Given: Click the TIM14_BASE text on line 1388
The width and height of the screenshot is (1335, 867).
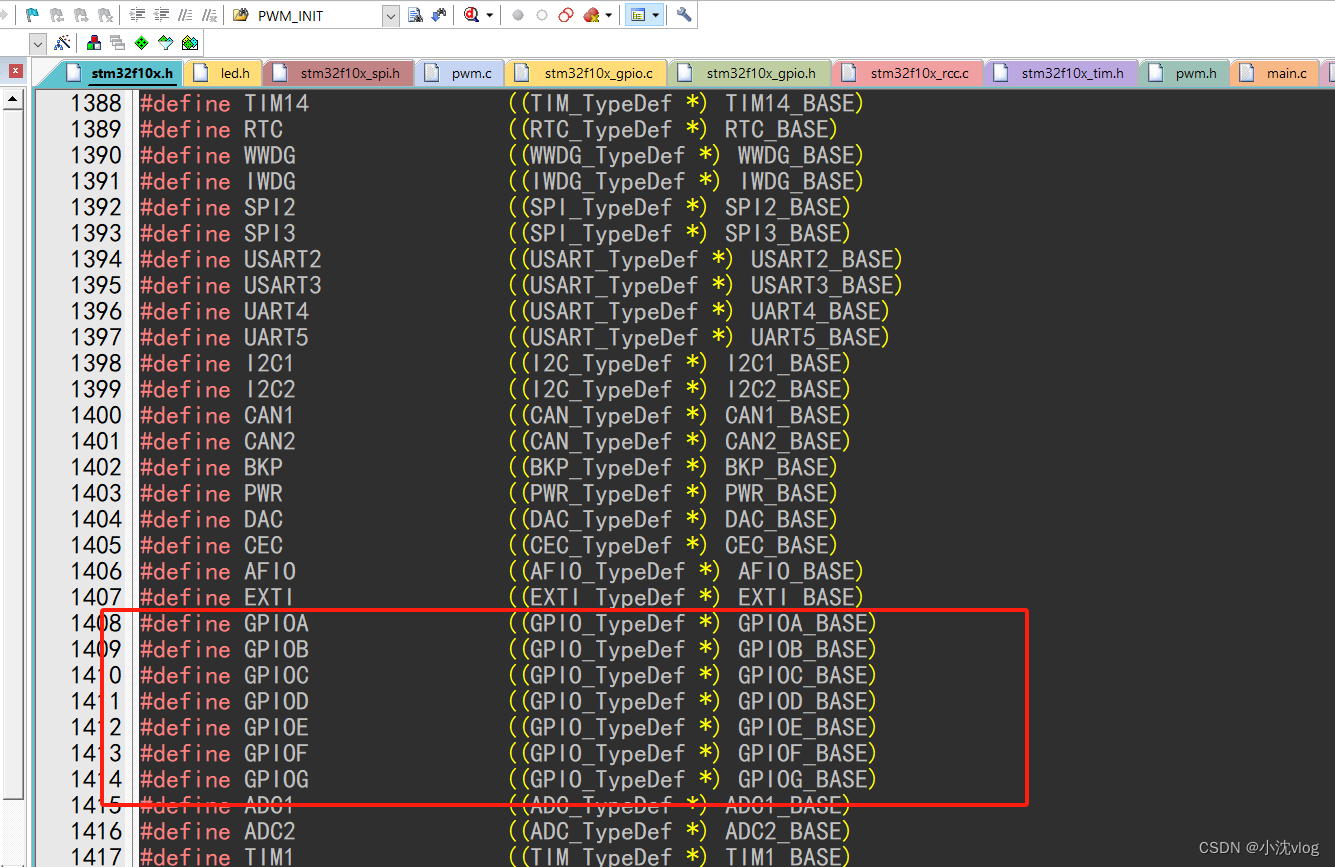Looking at the screenshot, I should [x=789, y=103].
